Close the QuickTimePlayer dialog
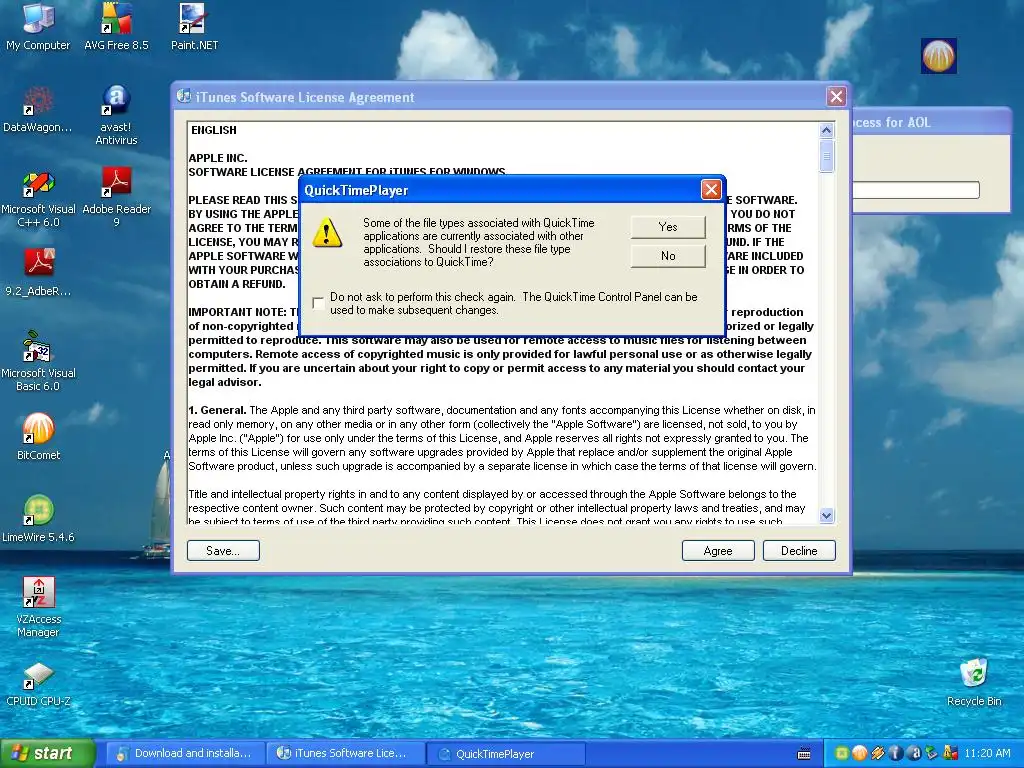 tap(711, 189)
